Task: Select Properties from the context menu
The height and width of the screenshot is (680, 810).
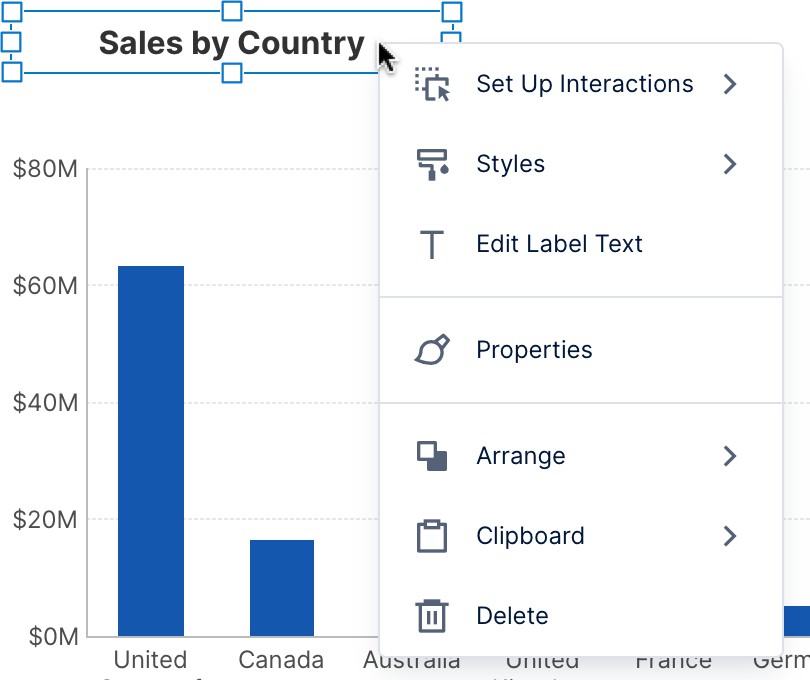Action: pos(534,349)
